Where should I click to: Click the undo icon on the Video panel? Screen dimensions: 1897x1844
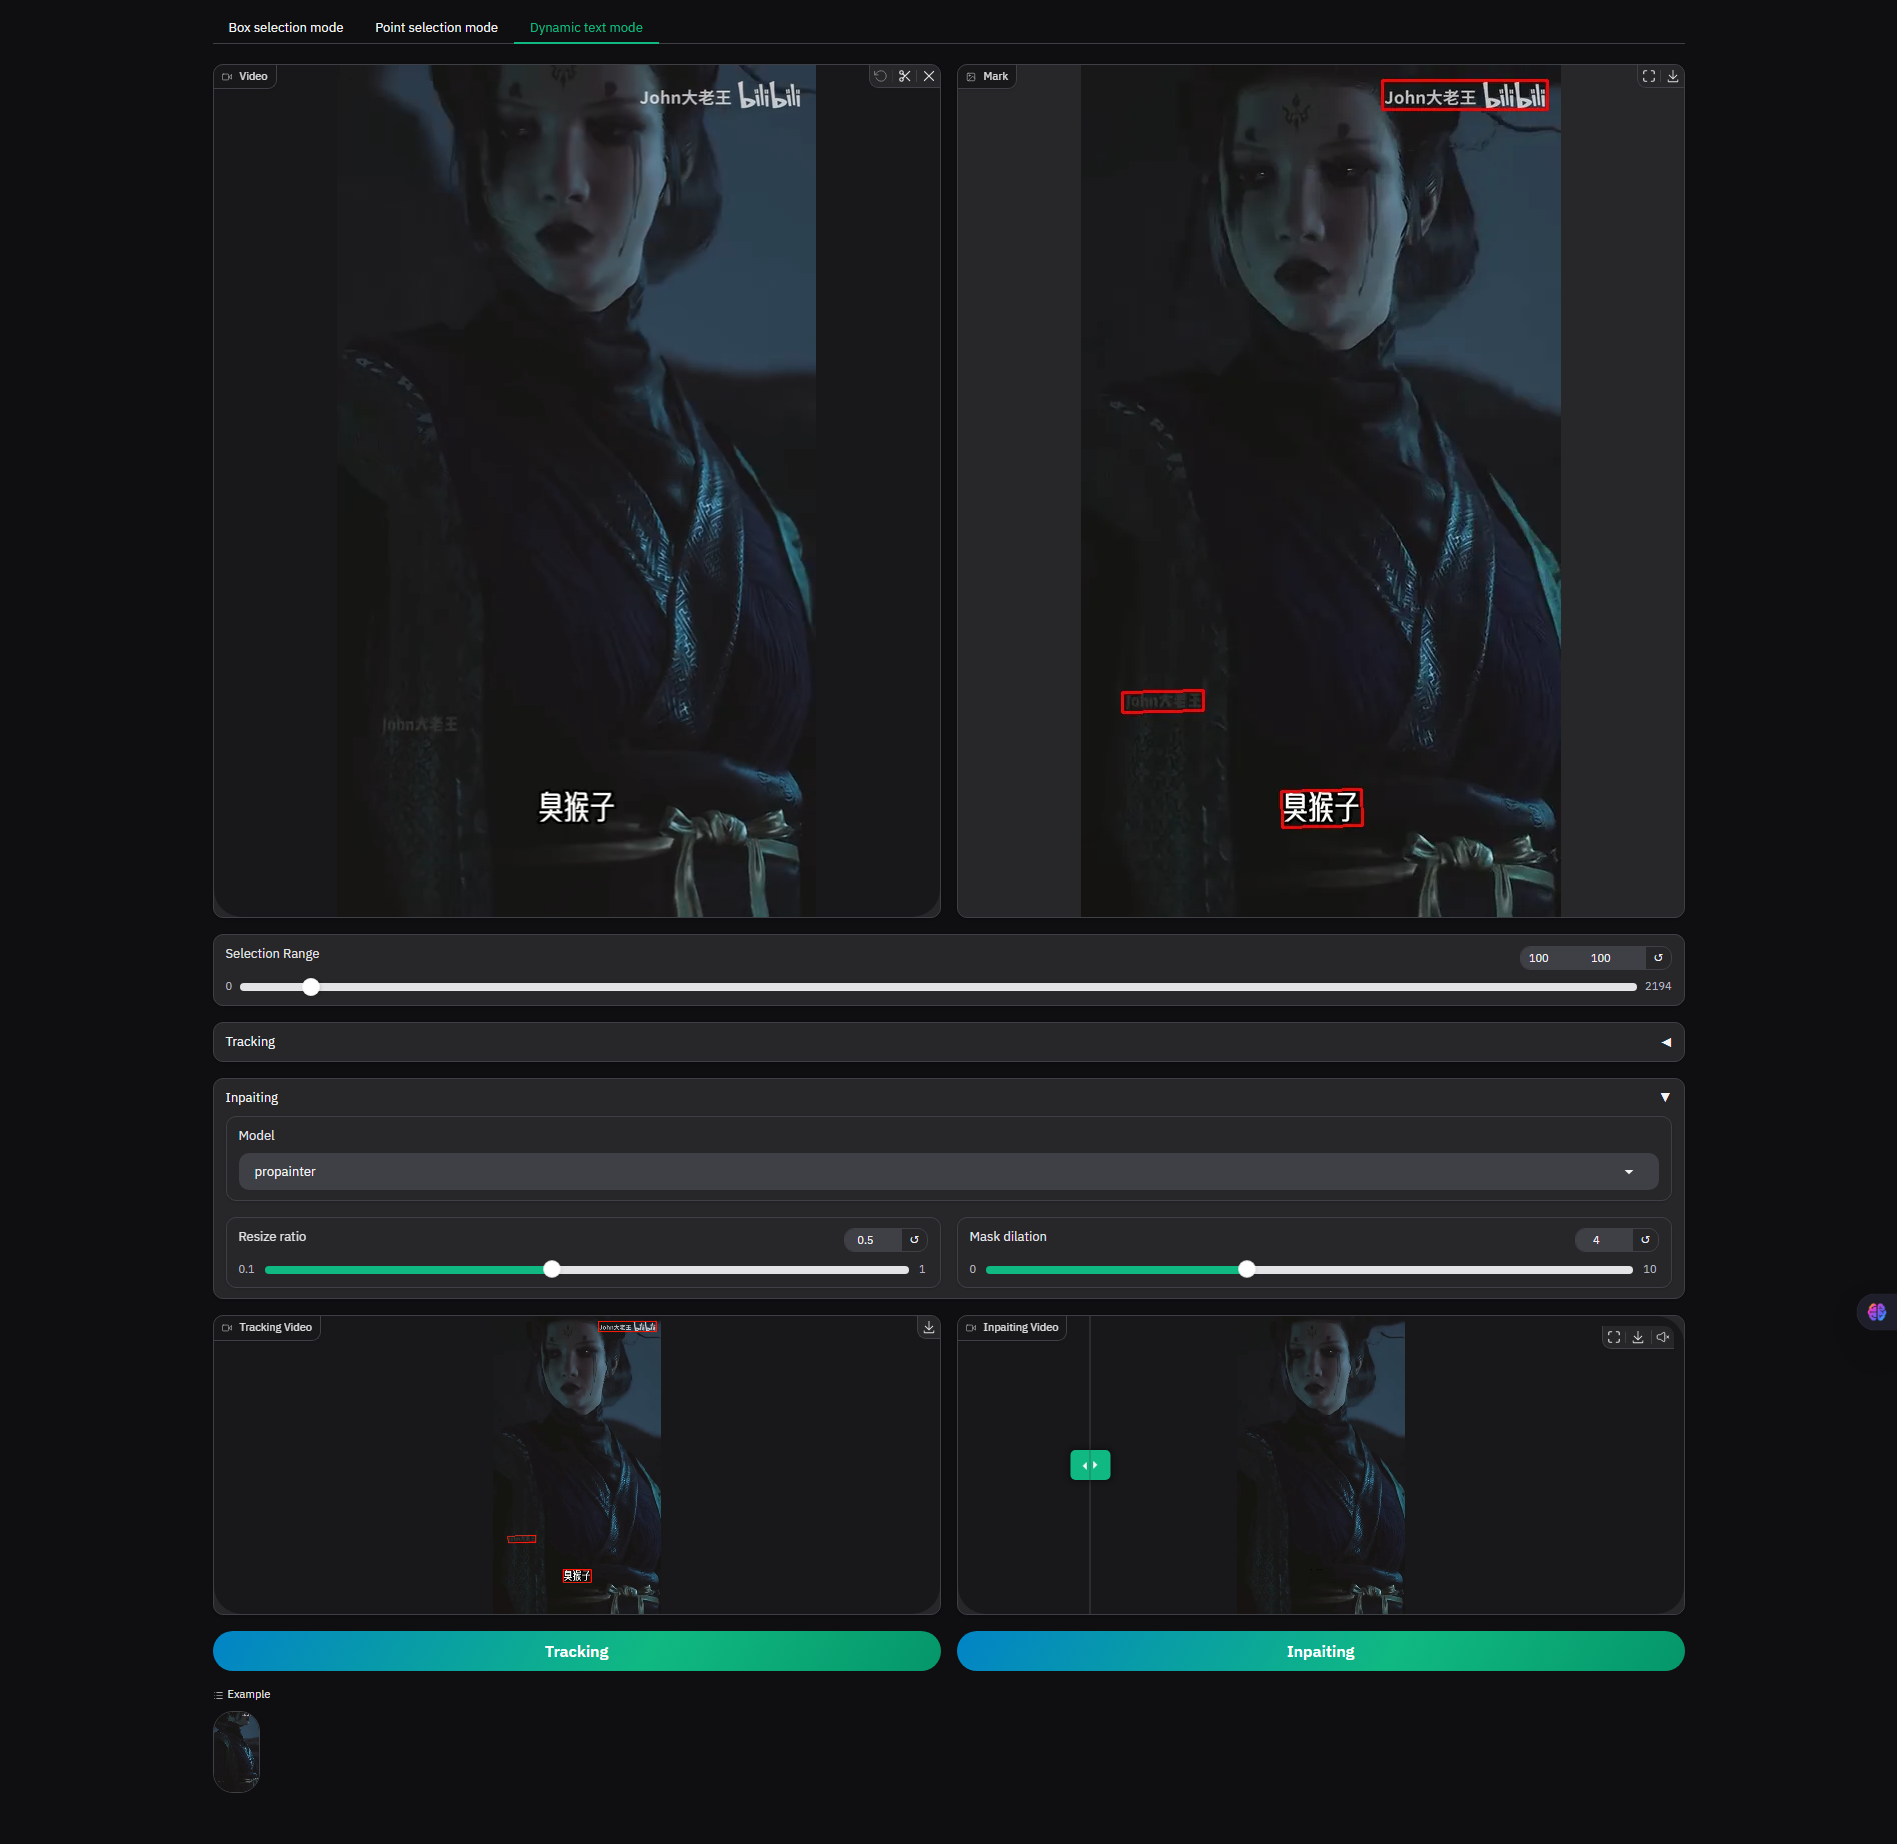tap(880, 76)
